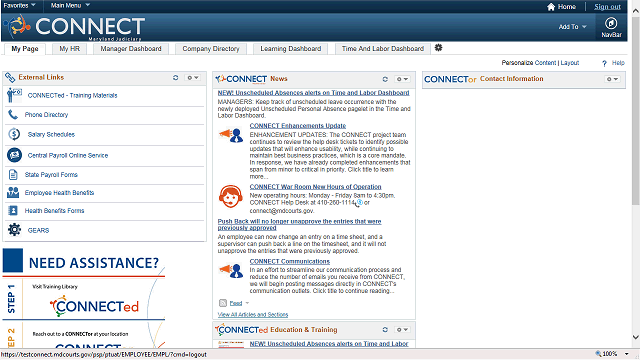Image resolution: width=640 pixels, height=360 pixels.
Task: Click the Phone Directory handset icon
Action: click(13, 115)
